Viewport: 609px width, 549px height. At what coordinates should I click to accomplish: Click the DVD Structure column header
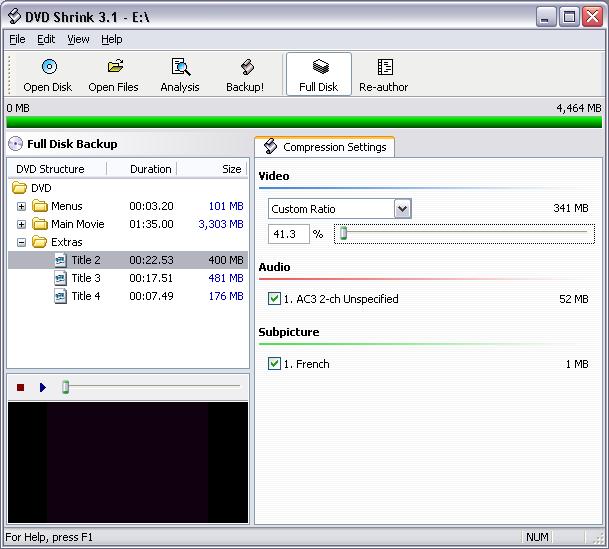click(57, 169)
